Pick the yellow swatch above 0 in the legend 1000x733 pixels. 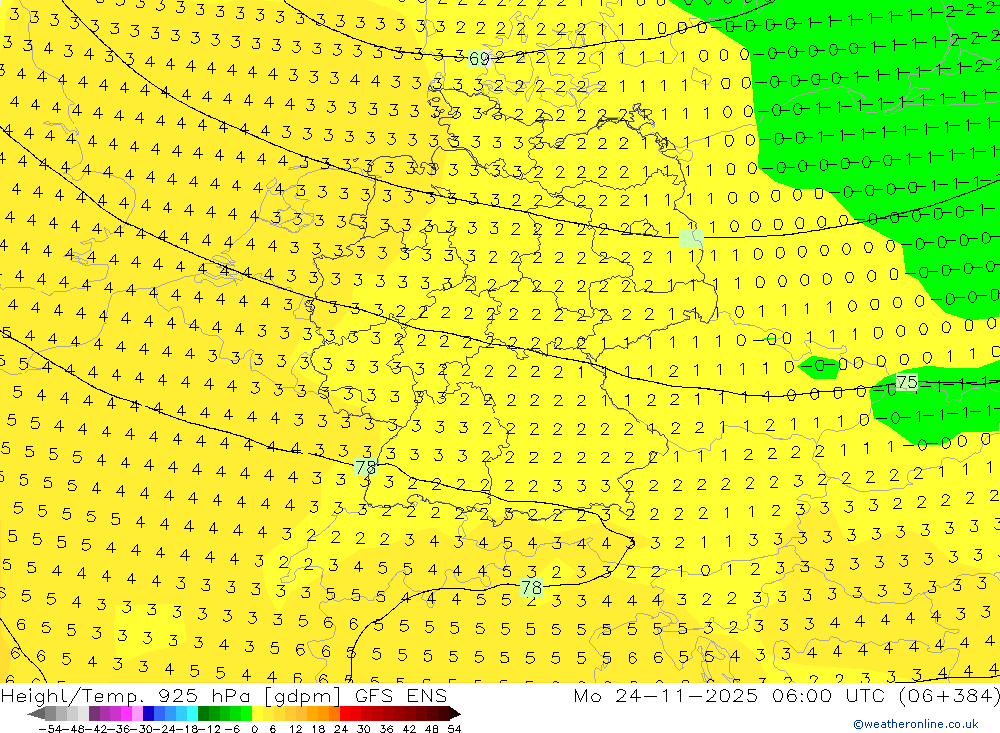(x=258, y=713)
